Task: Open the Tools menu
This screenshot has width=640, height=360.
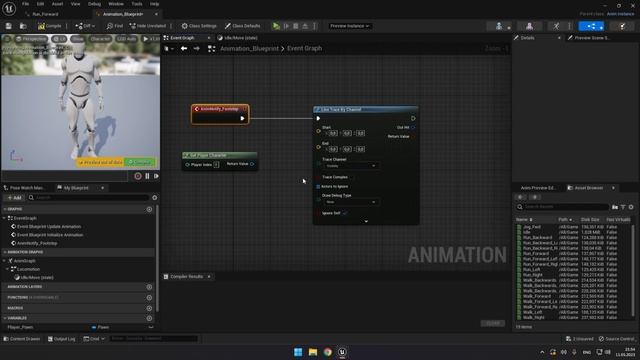Action: point(137,4)
